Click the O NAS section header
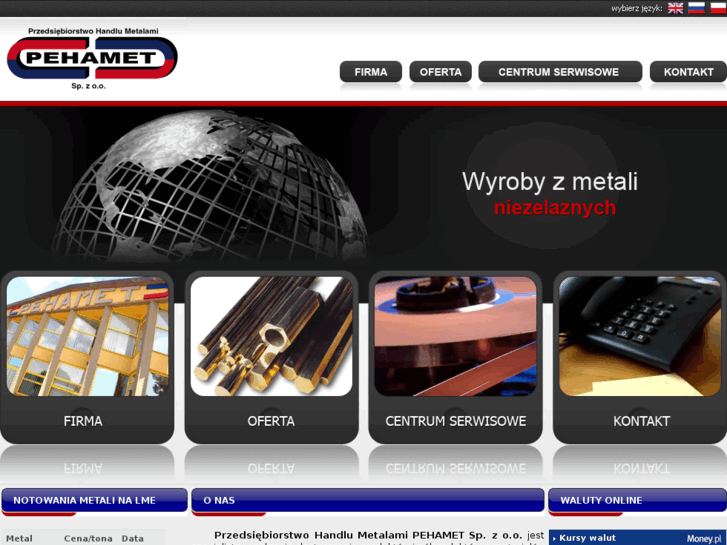The height and width of the screenshot is (545, 727). 368,500
